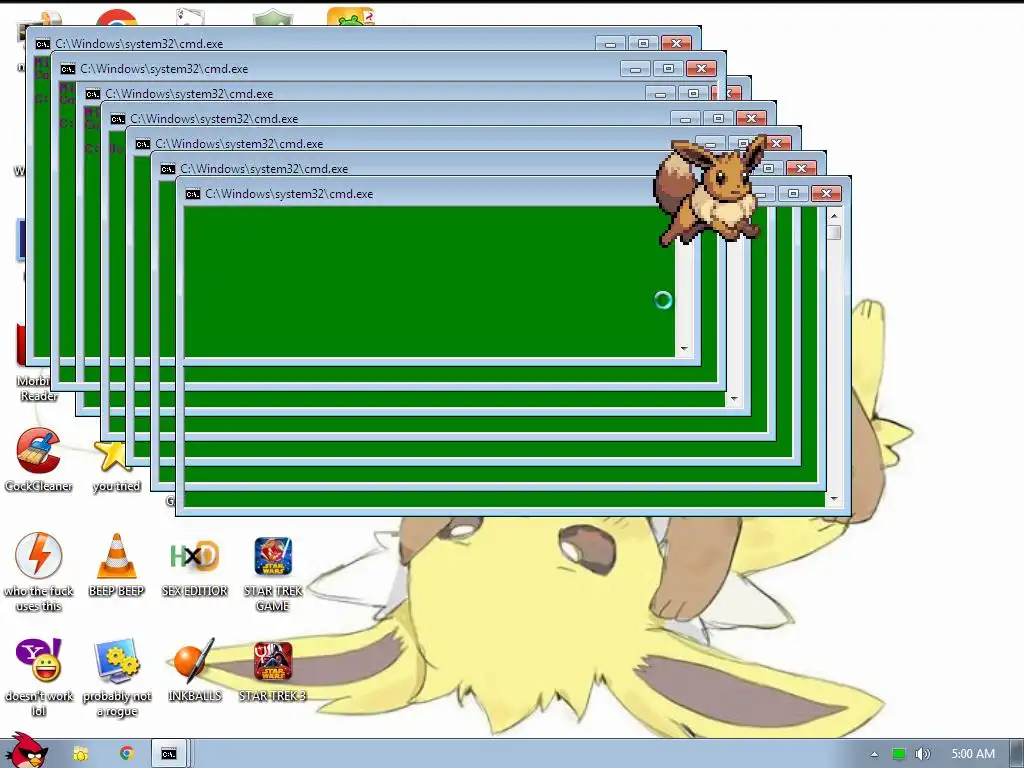Maximize the frontmost cmd.exe window
Screen dimensions: 1024x768
793,193
